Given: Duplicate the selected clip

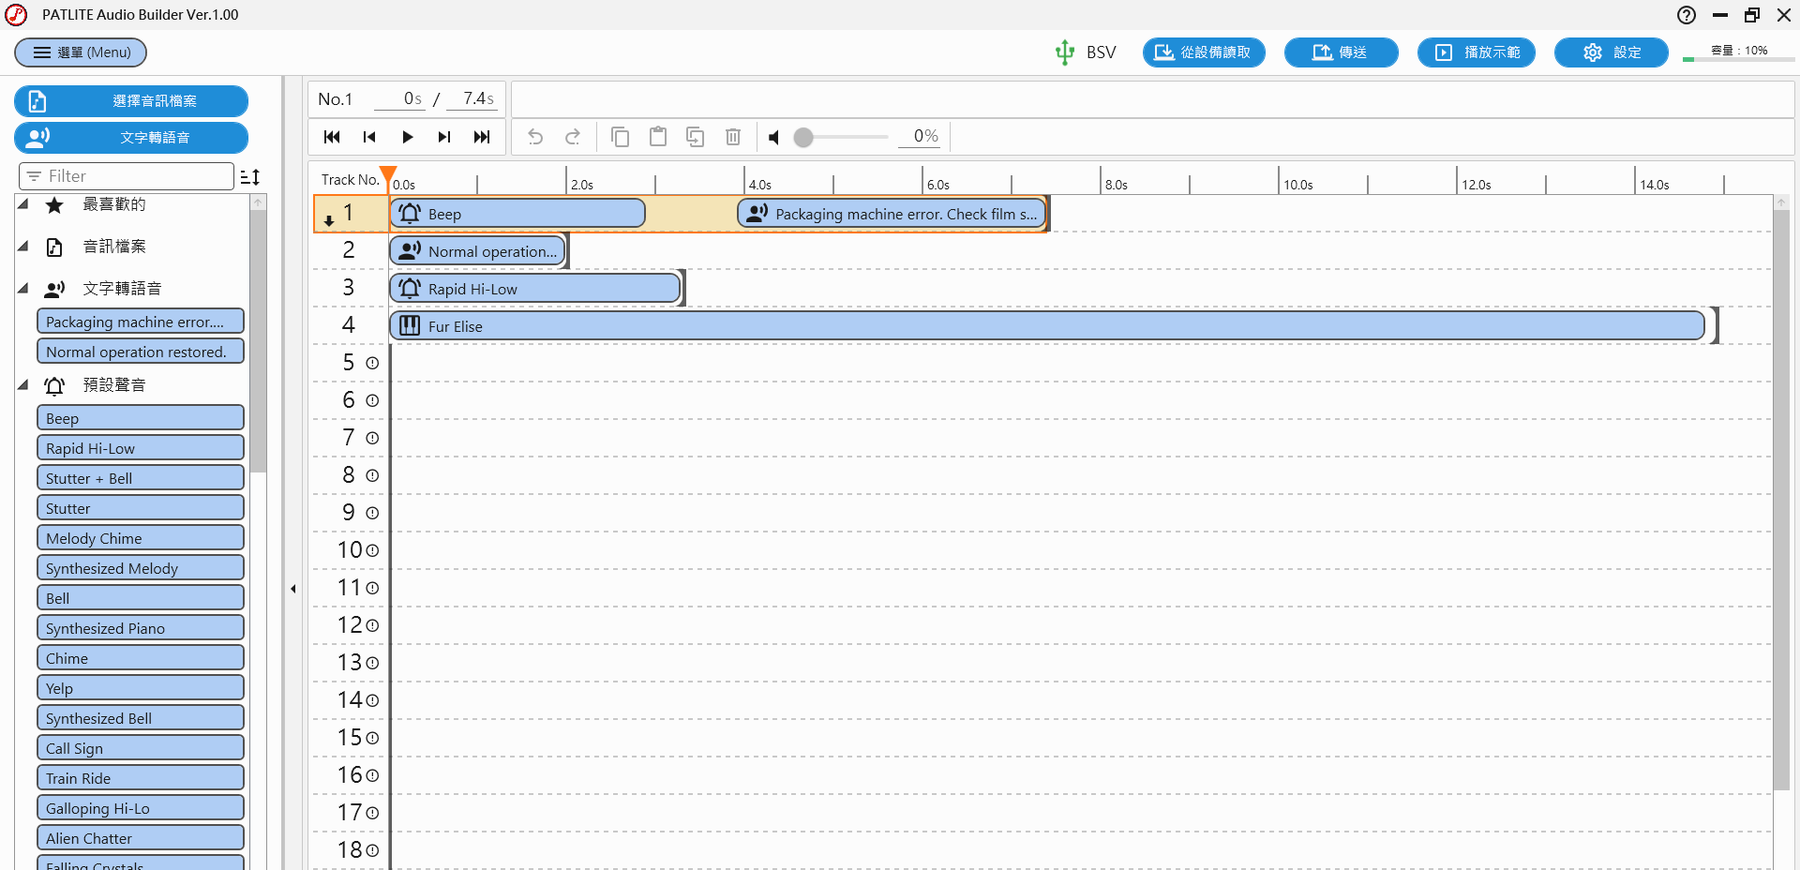Looking at the screenshot, I should tap(695, 137).
